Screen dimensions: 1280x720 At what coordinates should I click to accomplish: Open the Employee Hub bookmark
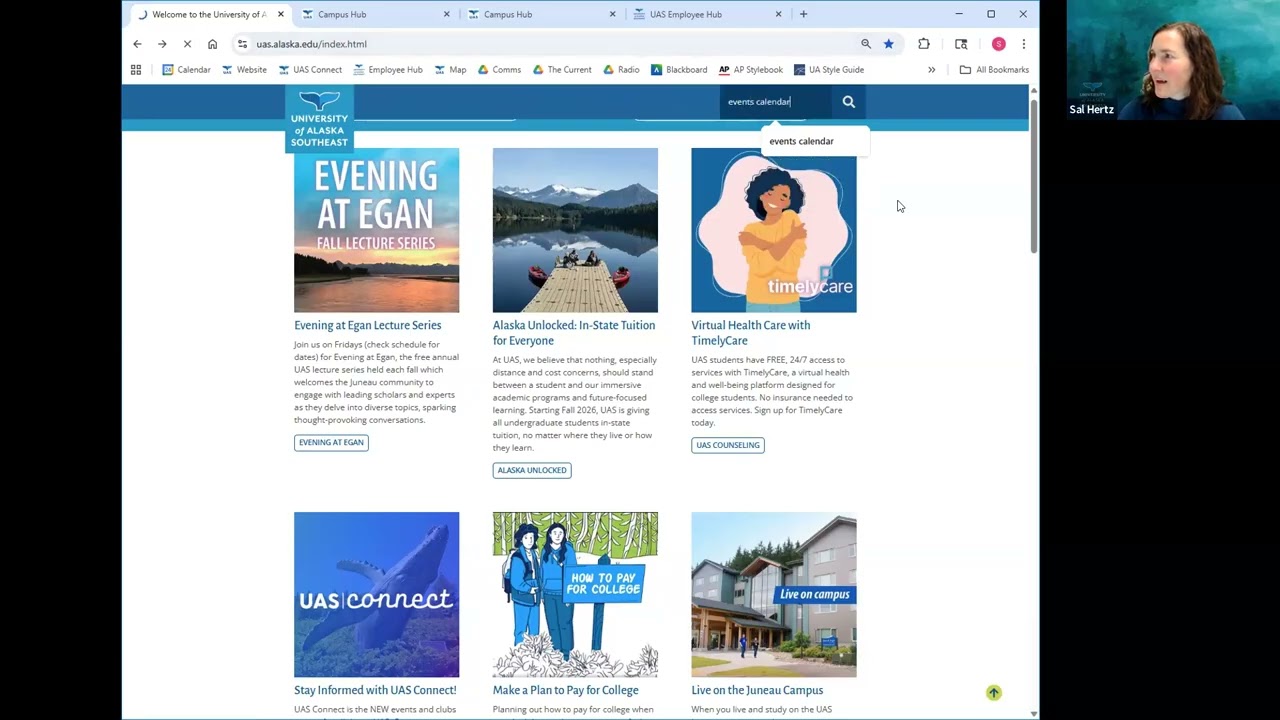point(388,70)
